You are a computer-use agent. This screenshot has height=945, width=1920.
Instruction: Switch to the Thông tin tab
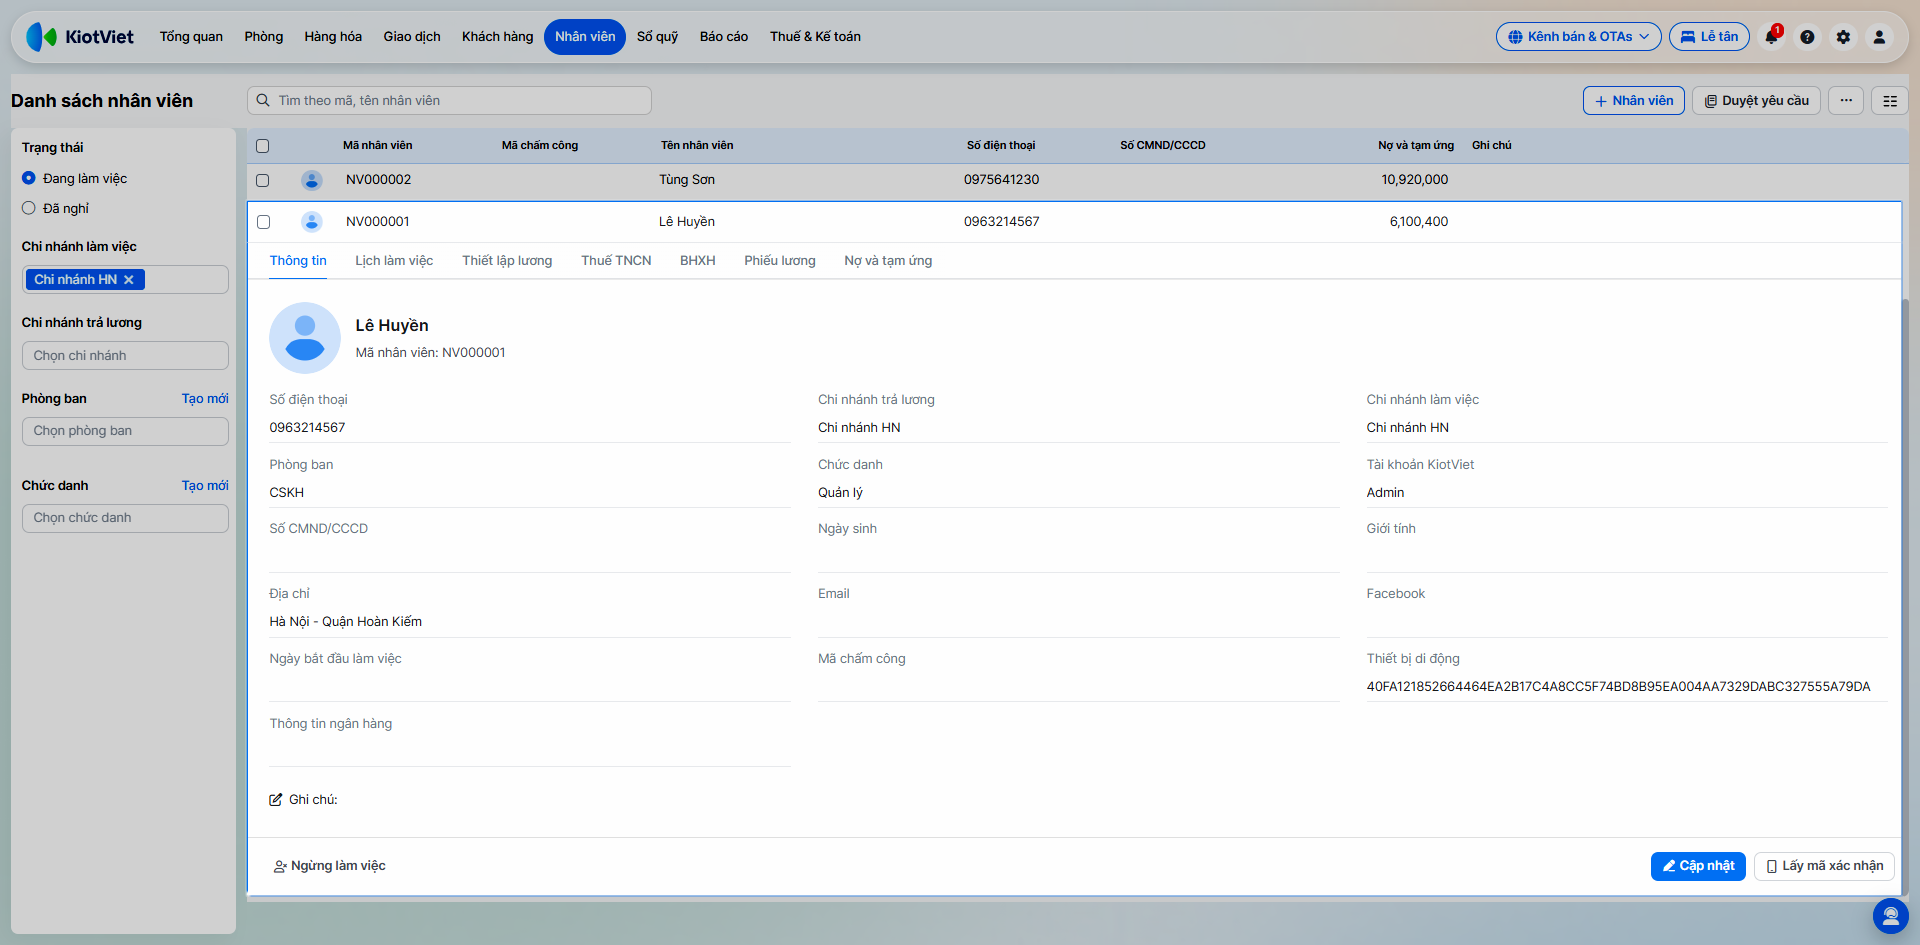(x=298, y=261)
